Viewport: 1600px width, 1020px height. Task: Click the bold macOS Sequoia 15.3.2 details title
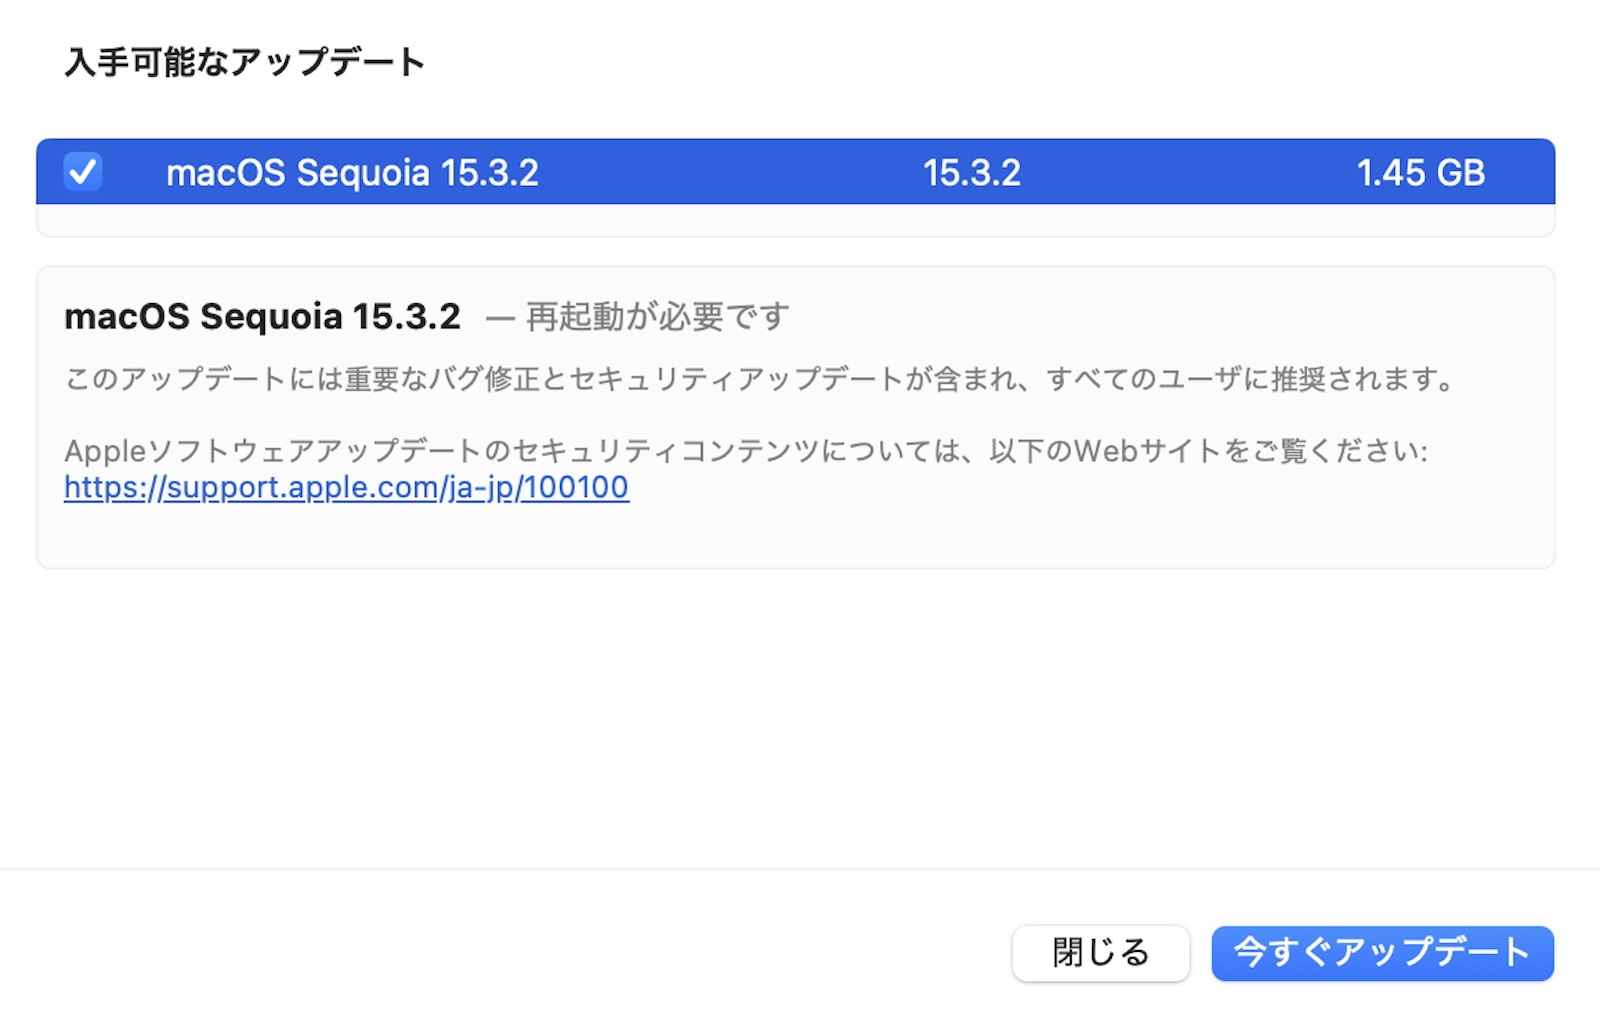pos(262,317)
